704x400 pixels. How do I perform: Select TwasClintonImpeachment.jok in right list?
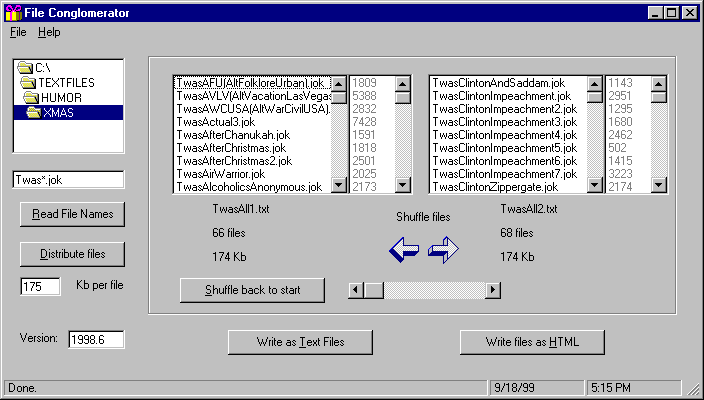(x=509, y=96)
